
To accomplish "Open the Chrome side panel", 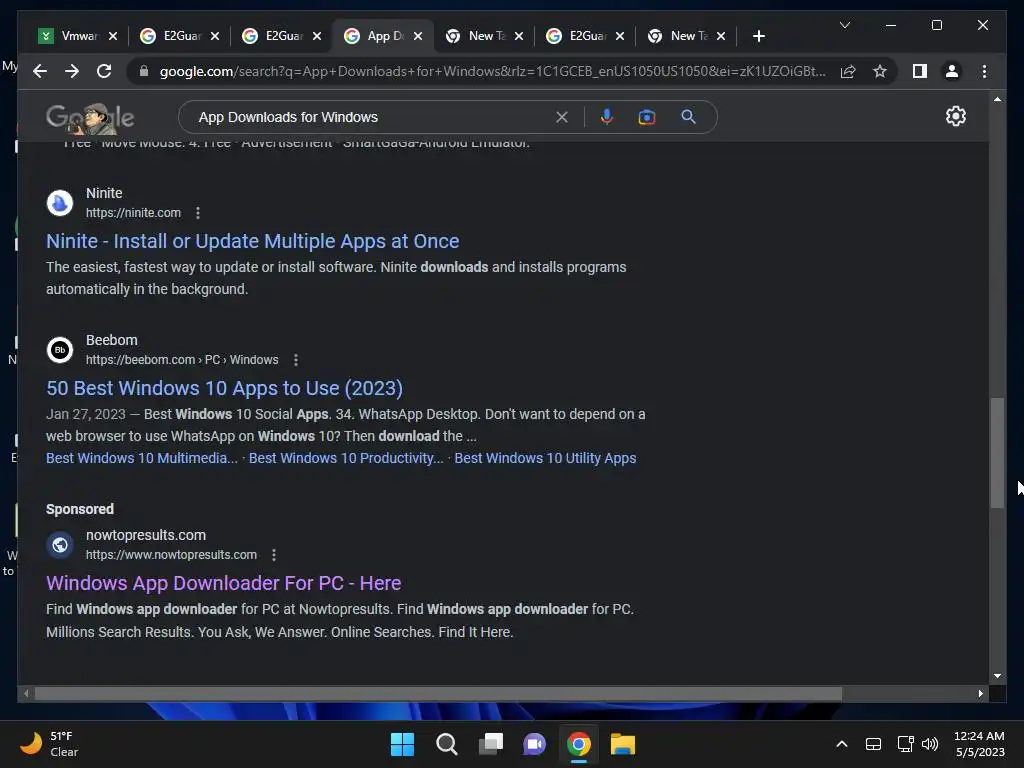I will [x=920, y=71].
